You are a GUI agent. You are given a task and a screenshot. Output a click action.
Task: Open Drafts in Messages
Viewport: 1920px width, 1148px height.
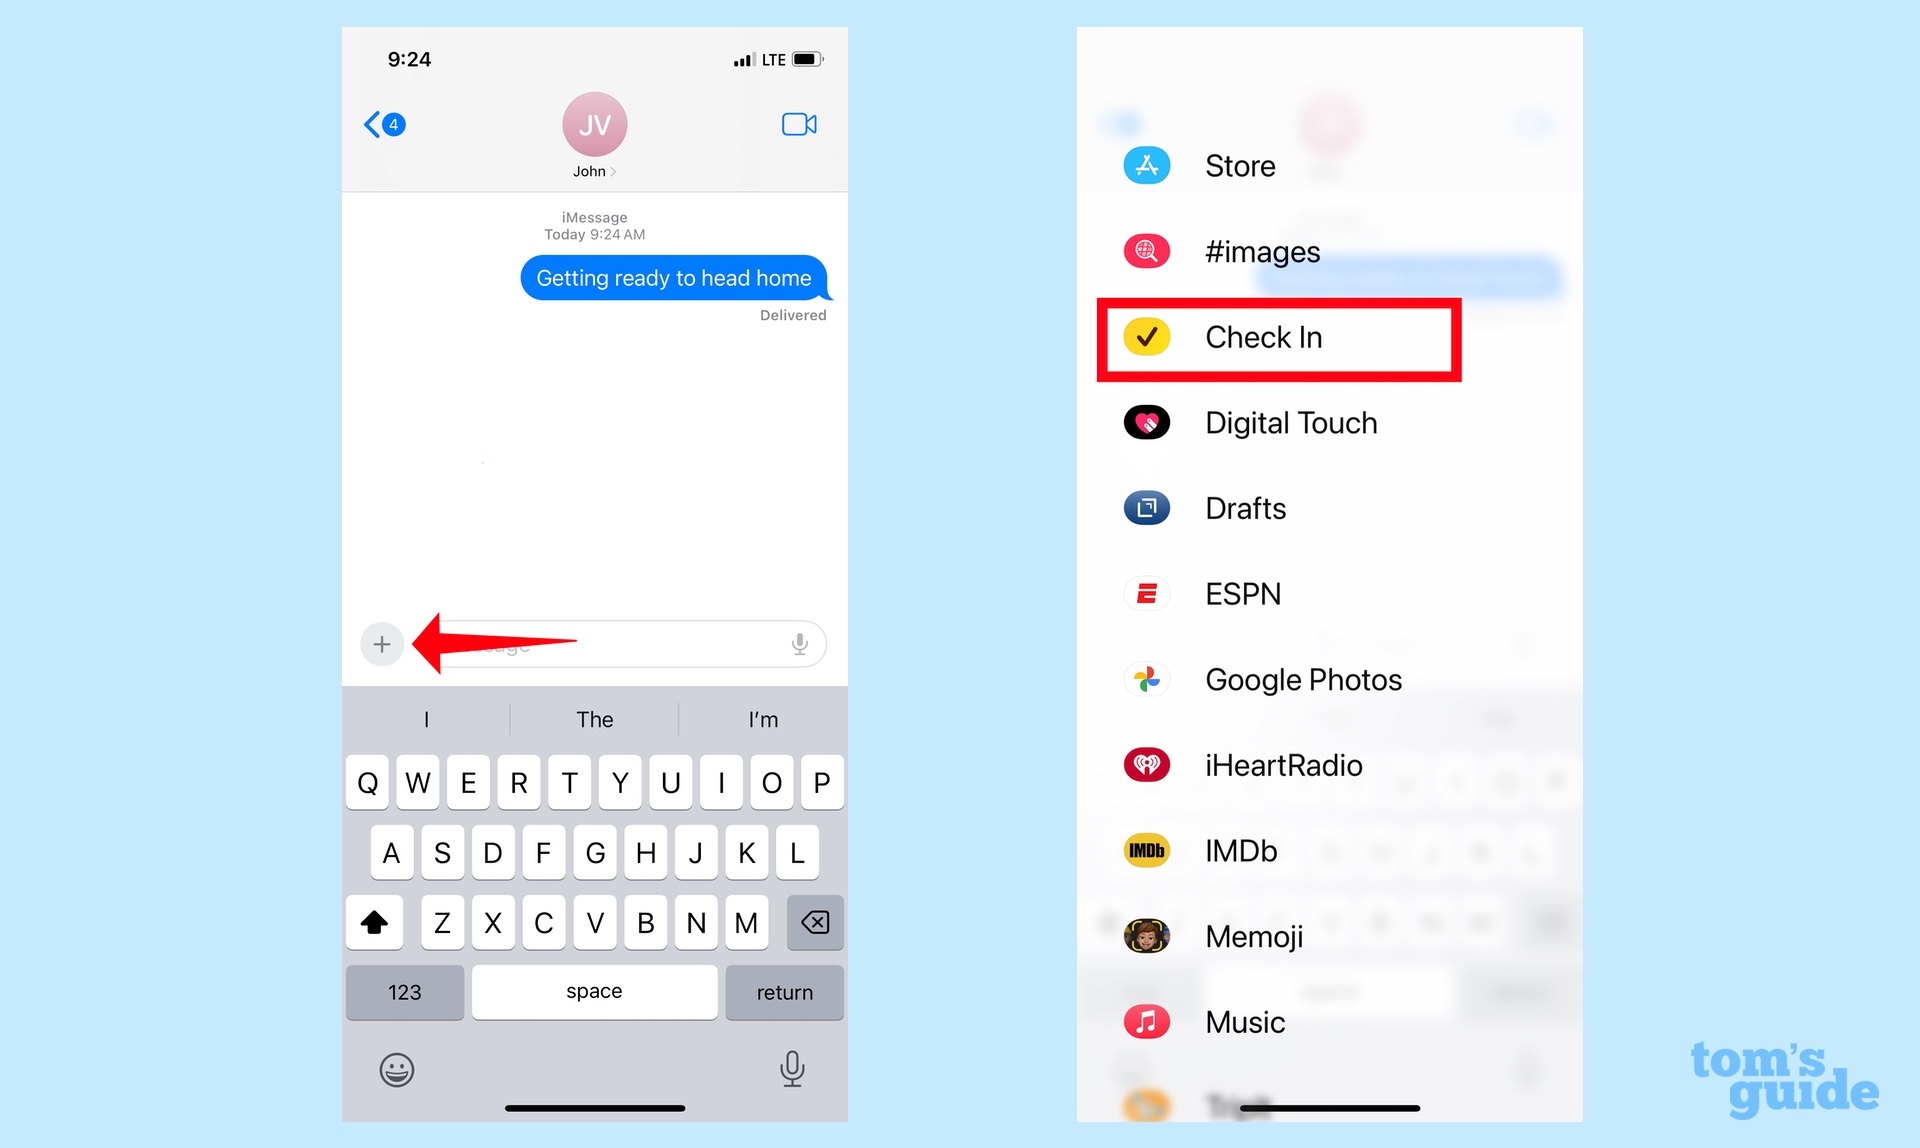tap(1244, 507)
